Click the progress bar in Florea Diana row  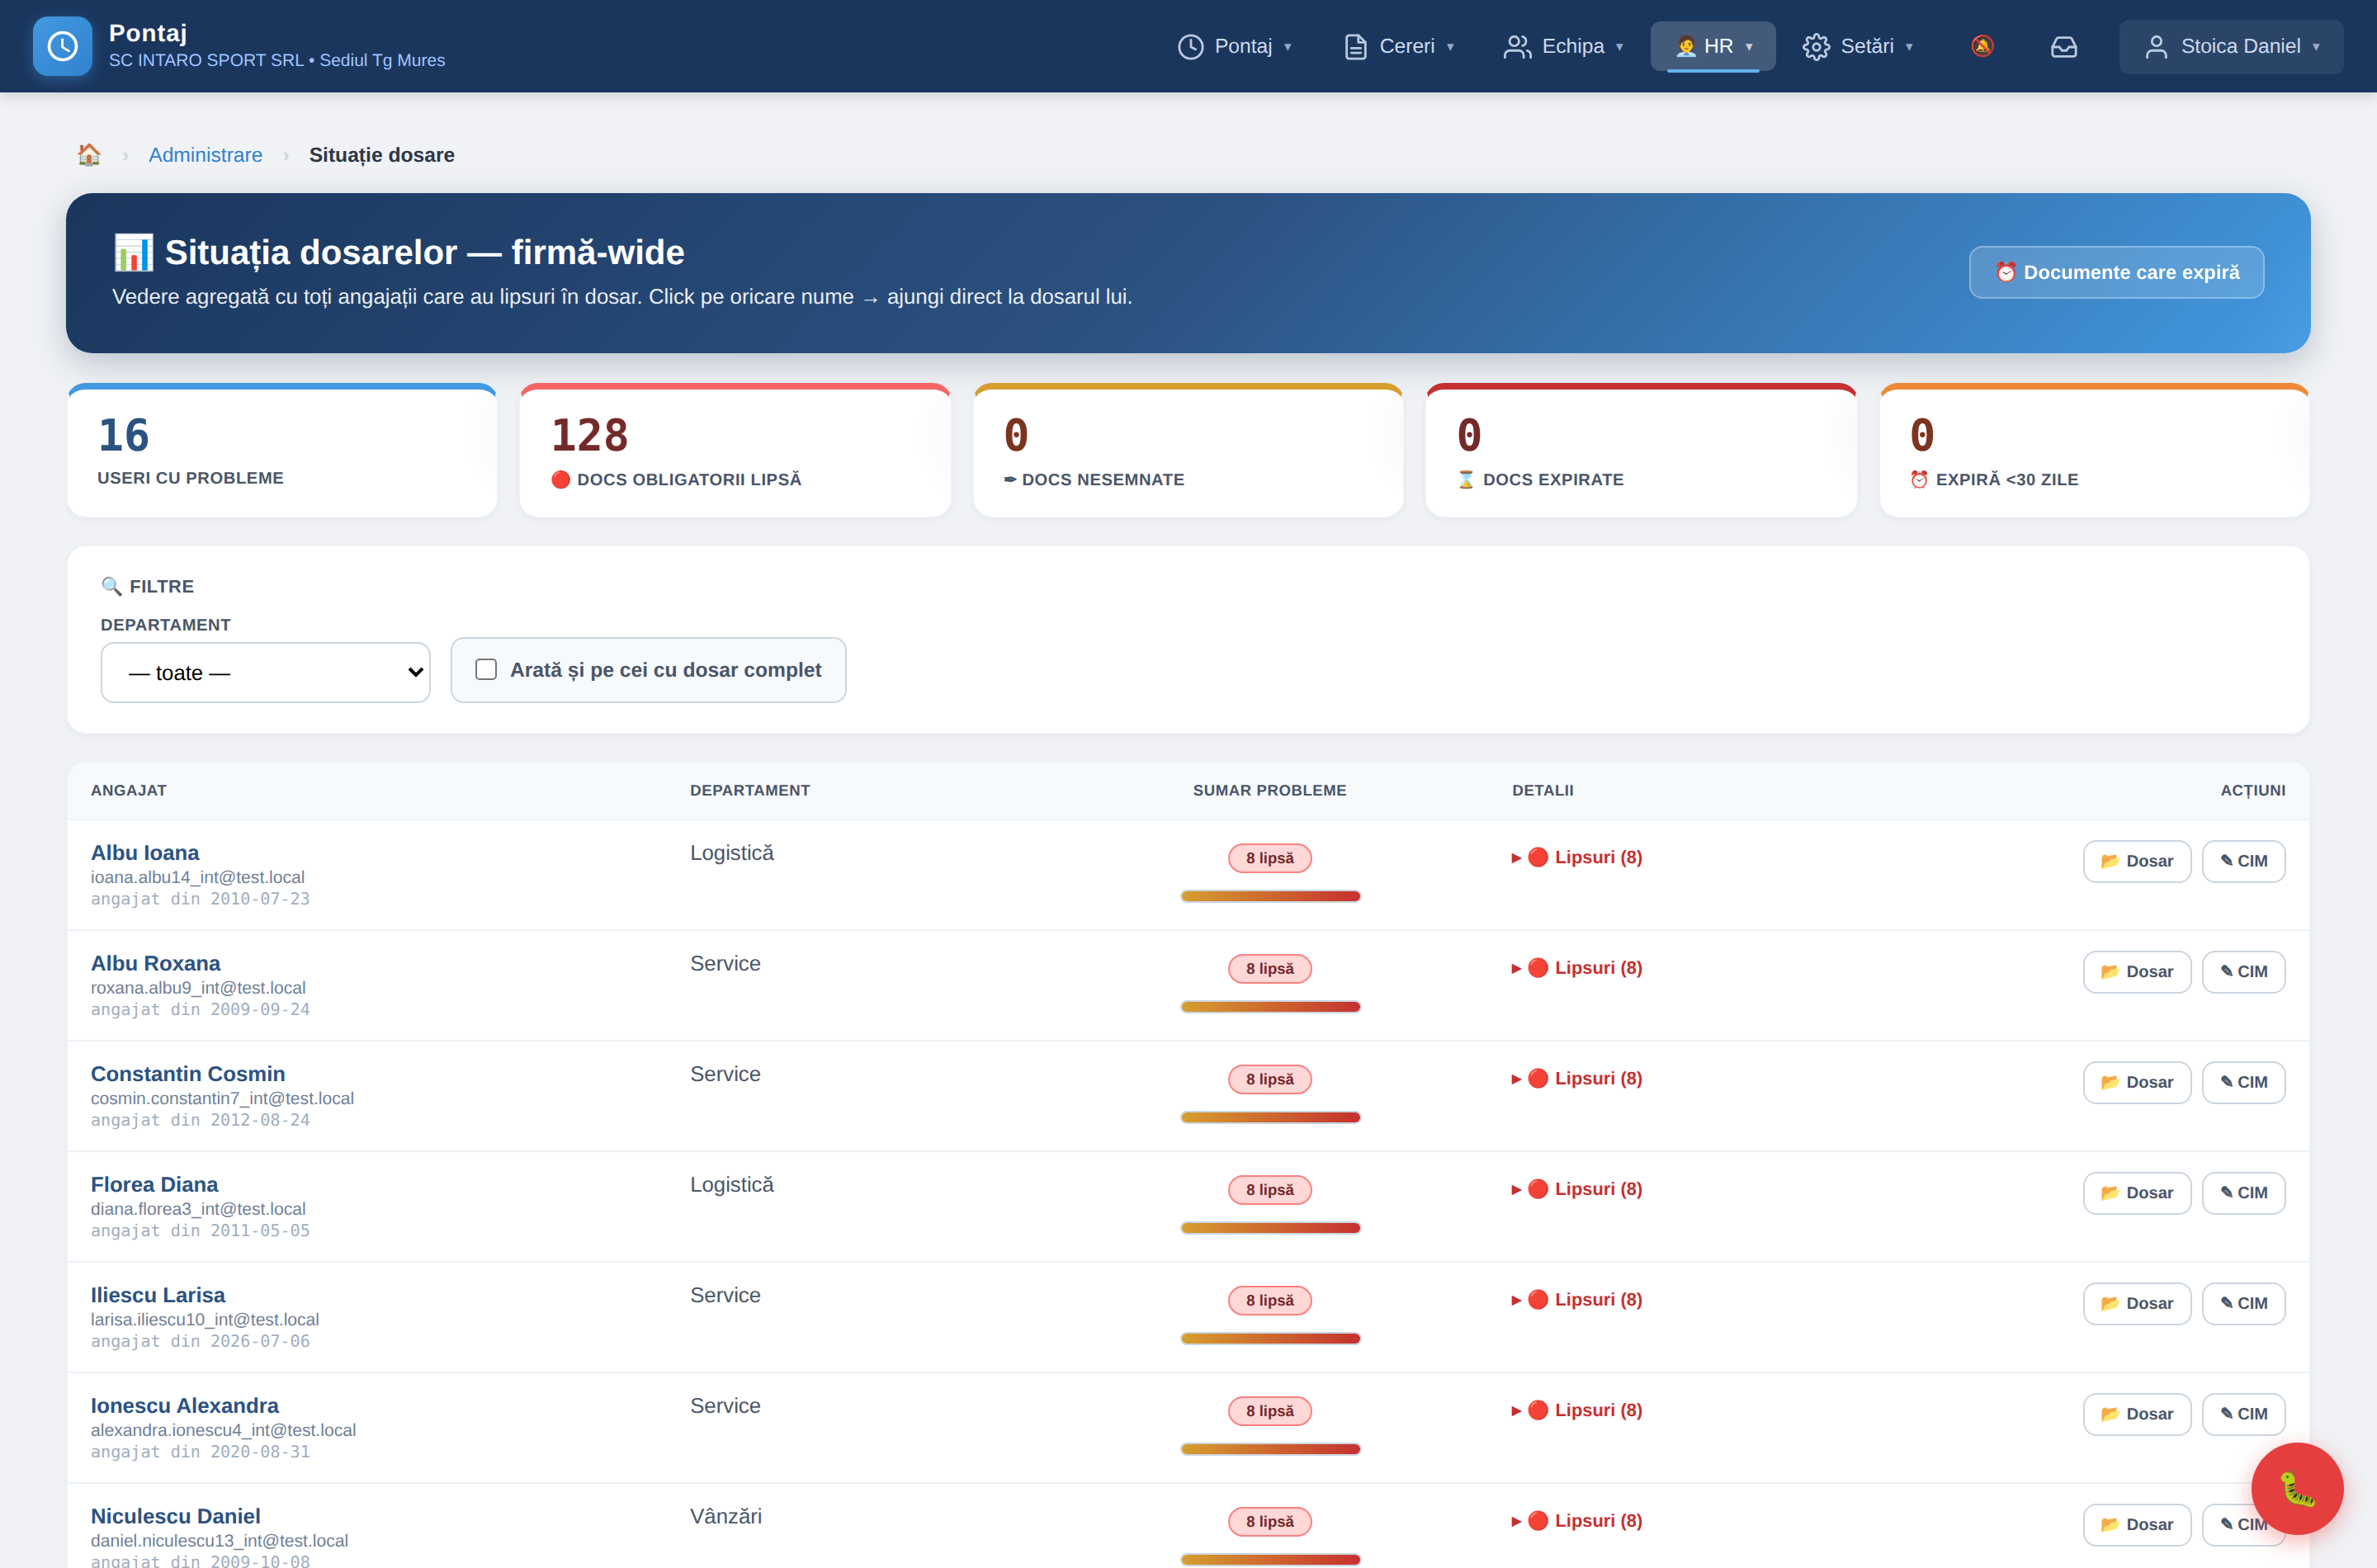(1270, 1228)
